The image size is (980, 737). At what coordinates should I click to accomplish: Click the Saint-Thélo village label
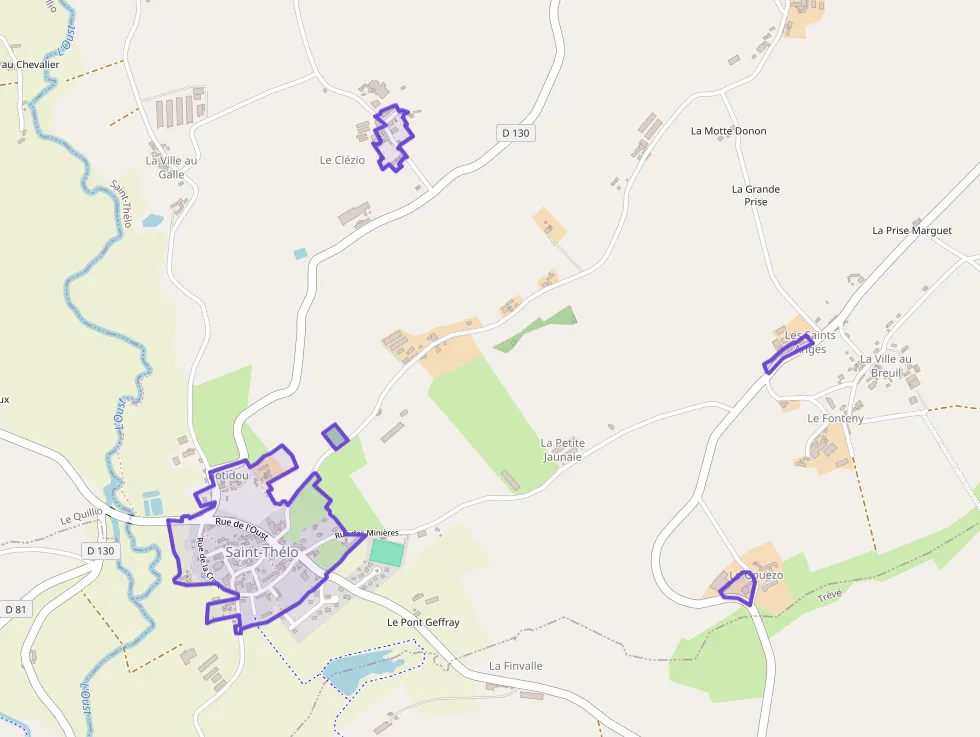click(x=262, y=552)
